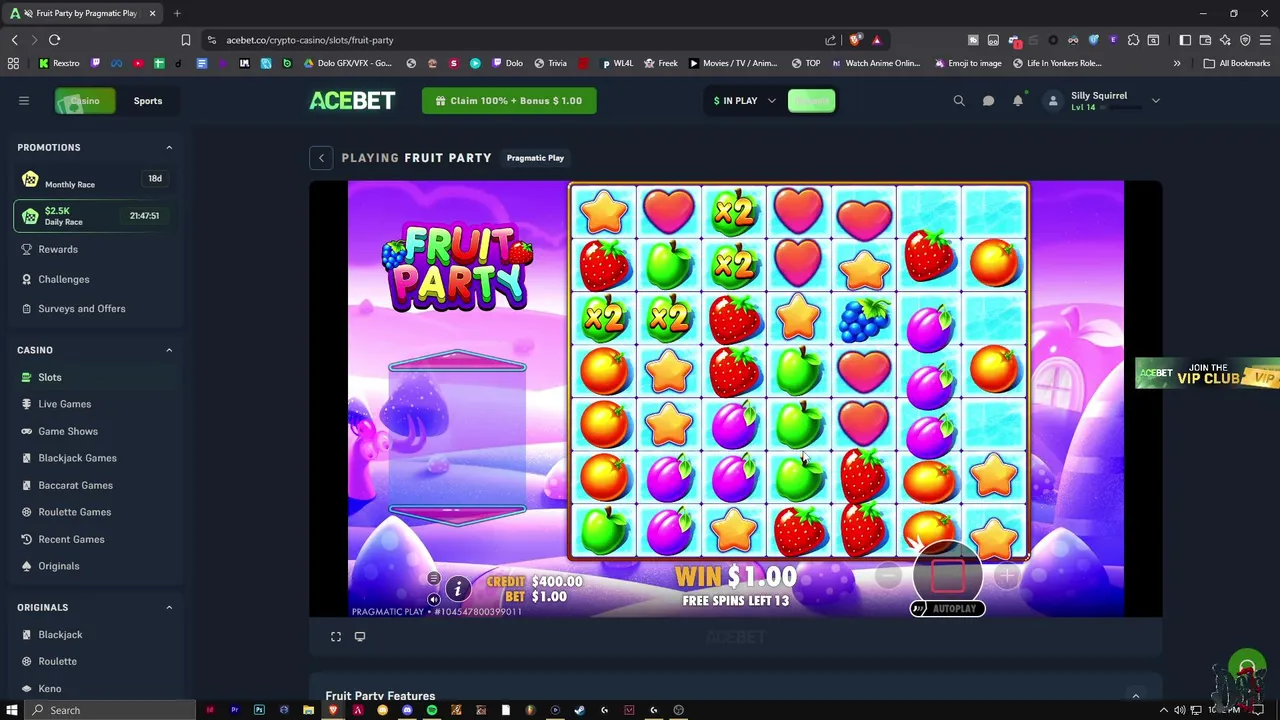Click the game info 'i' icon
This screenshot has width=1280, height=720.
(x=458, y=589)
